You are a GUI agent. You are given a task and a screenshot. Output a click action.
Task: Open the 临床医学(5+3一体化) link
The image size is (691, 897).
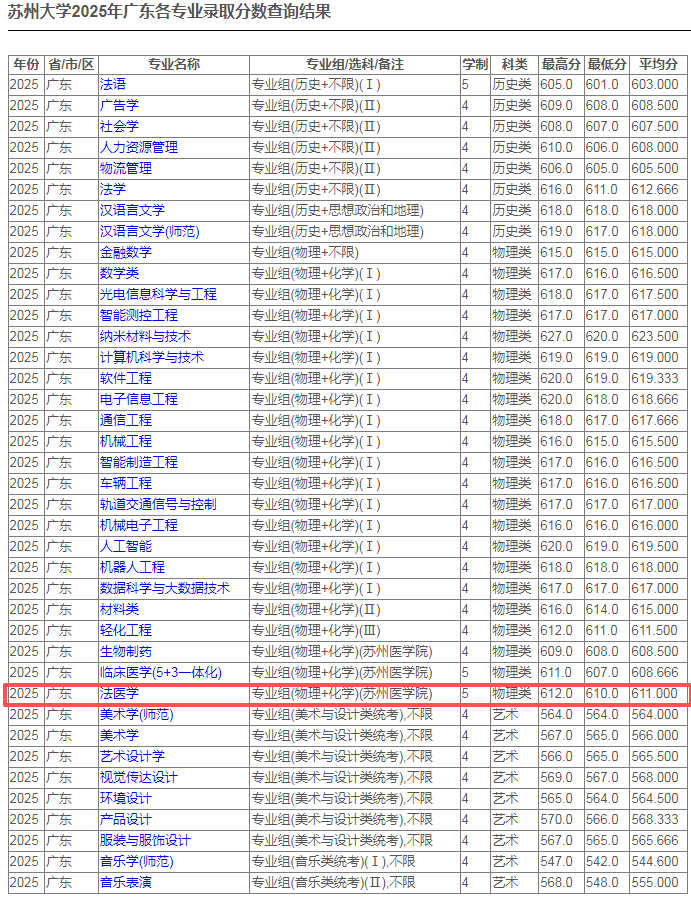click(x=160, y=672)
